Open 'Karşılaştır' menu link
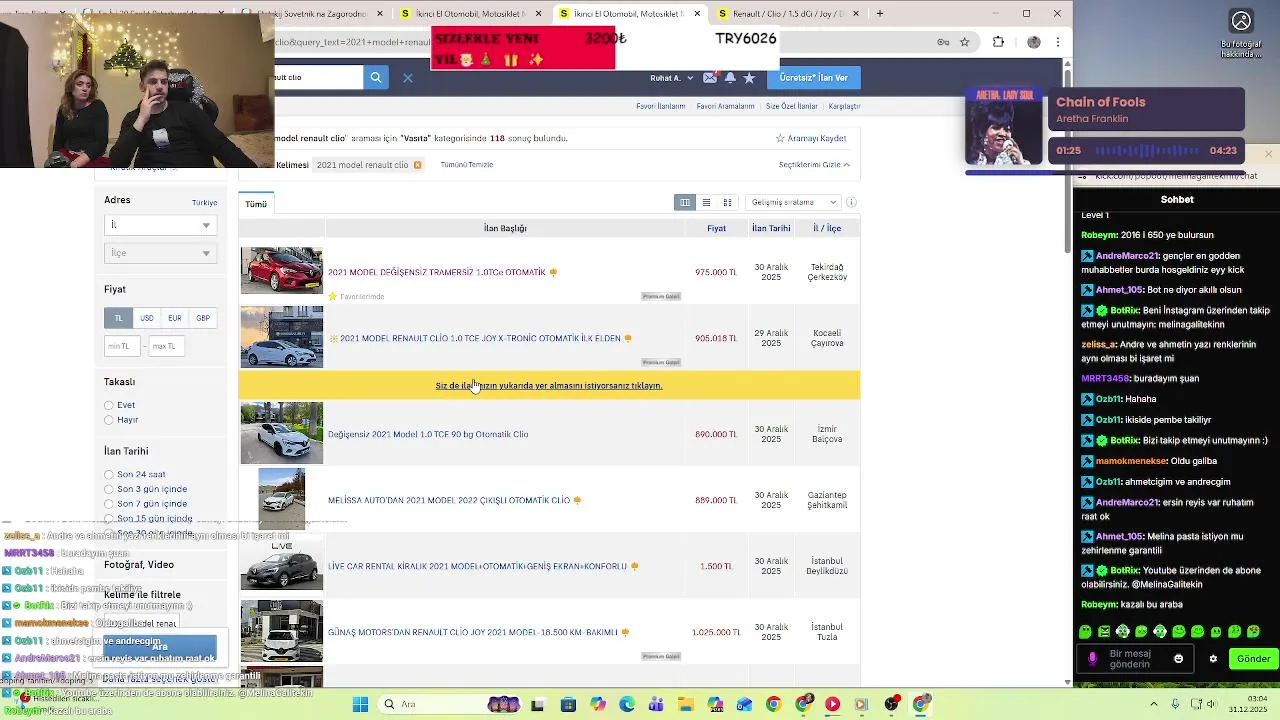 click(x=844, y=106)
